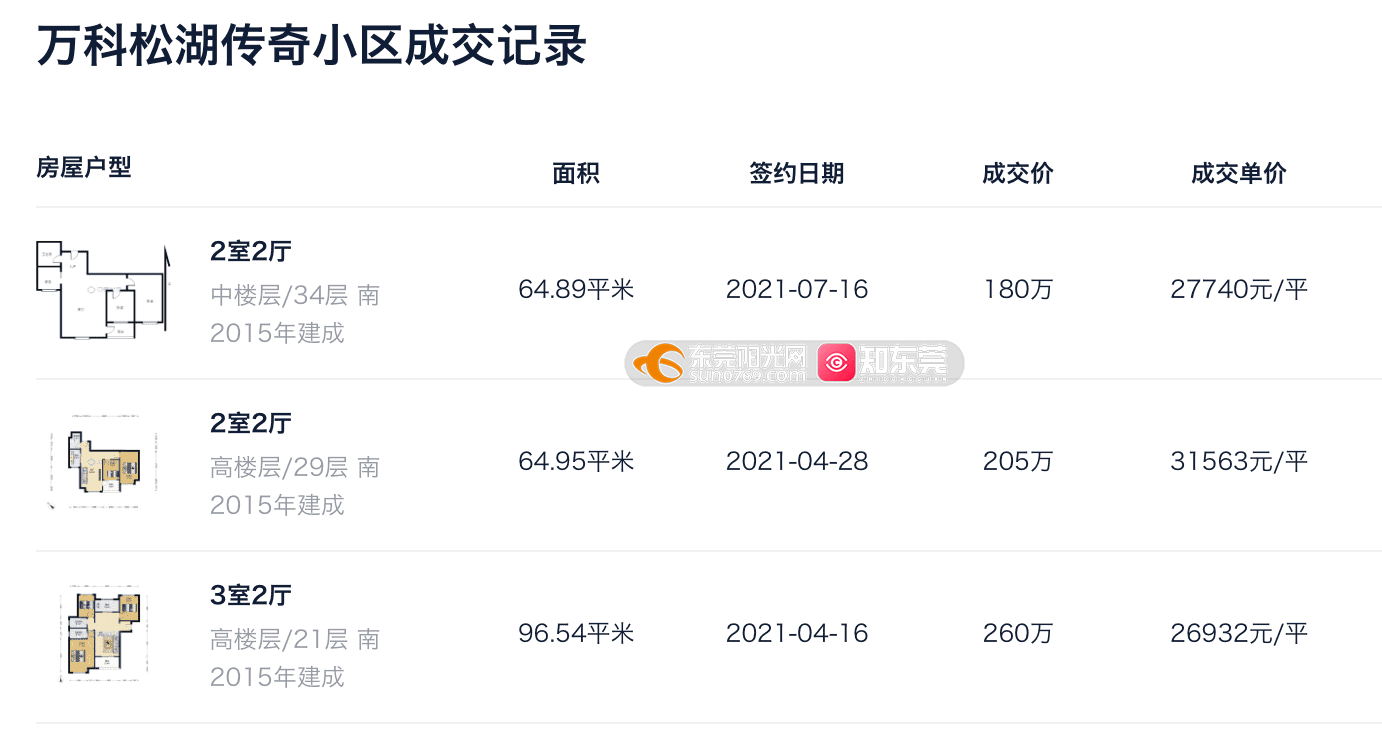Screen dimensions: 1382x740
Task: Click the 面积 column header
Action: coord(576,173)
